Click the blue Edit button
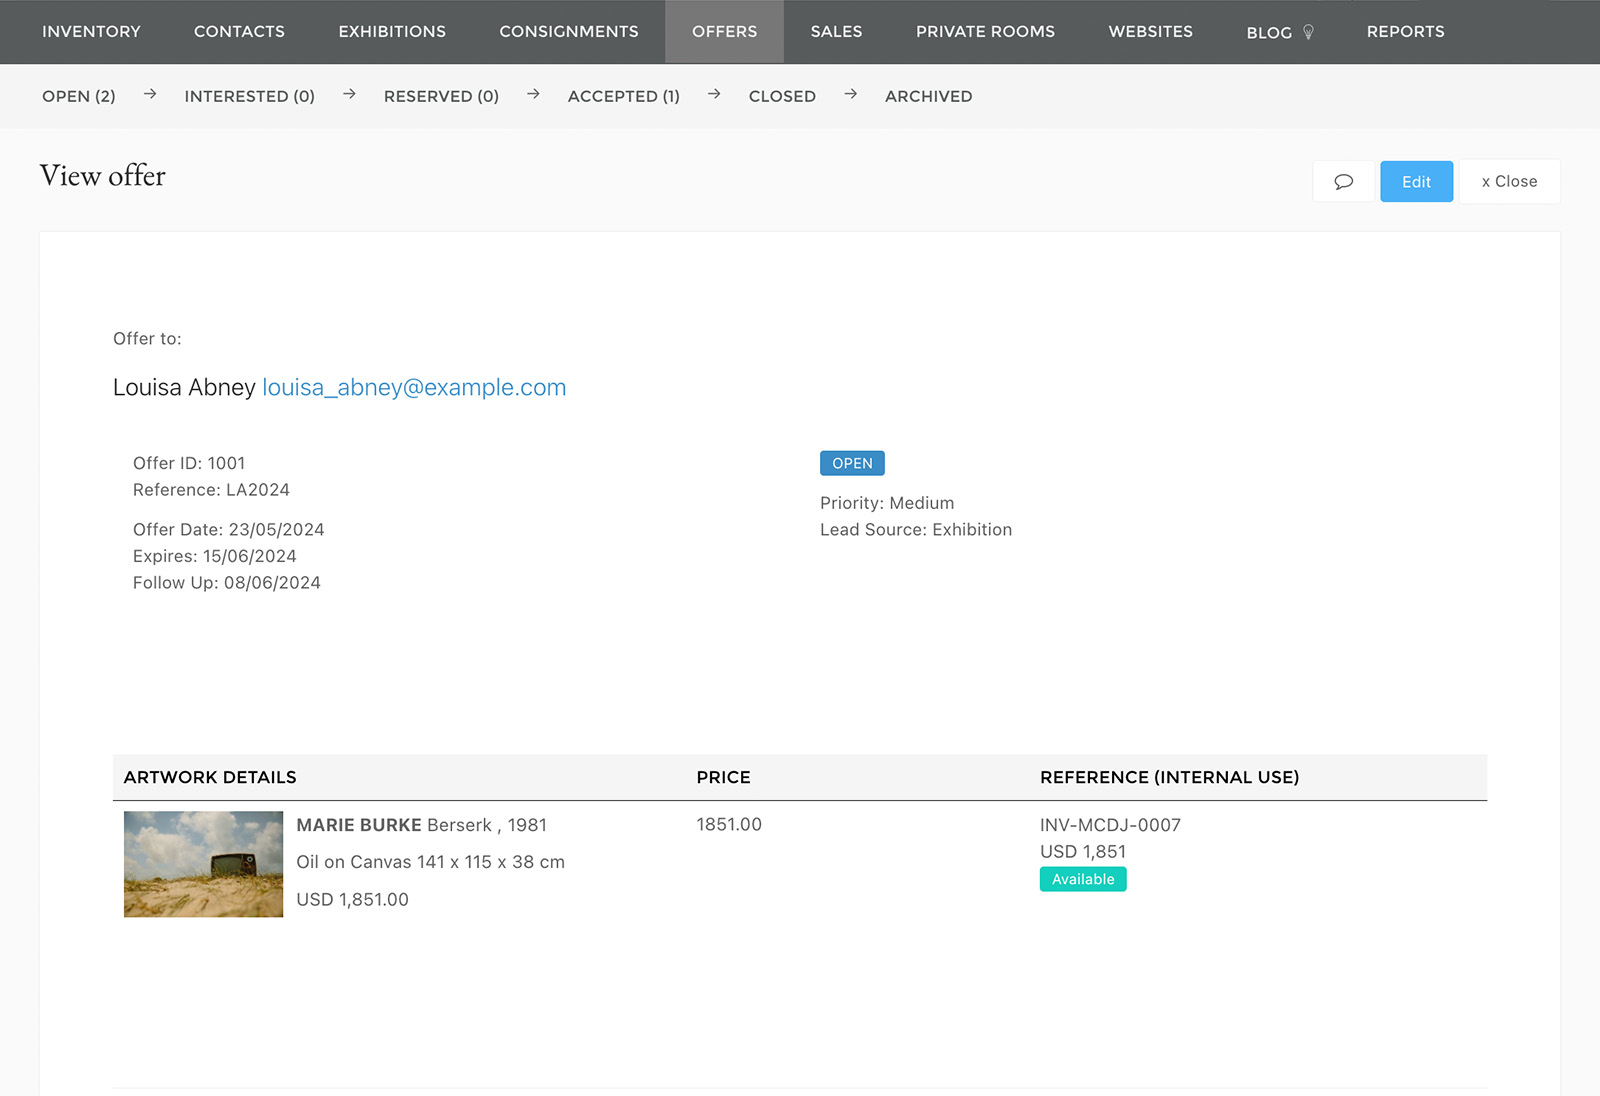 [x=1416, y=181]
